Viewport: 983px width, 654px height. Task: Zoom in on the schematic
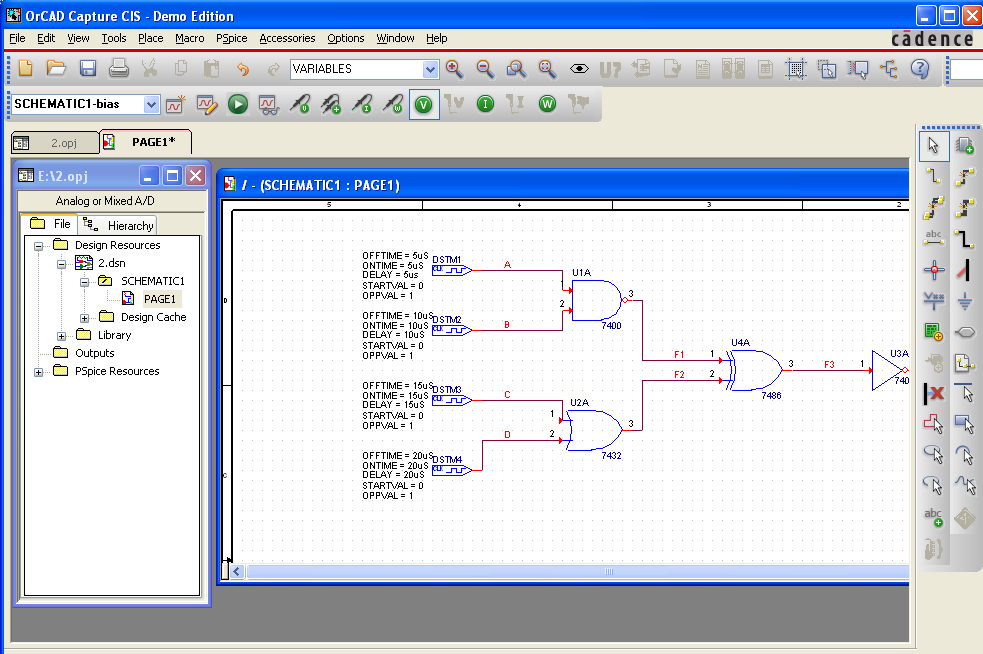pyautogui.click(x=455, y=69)
